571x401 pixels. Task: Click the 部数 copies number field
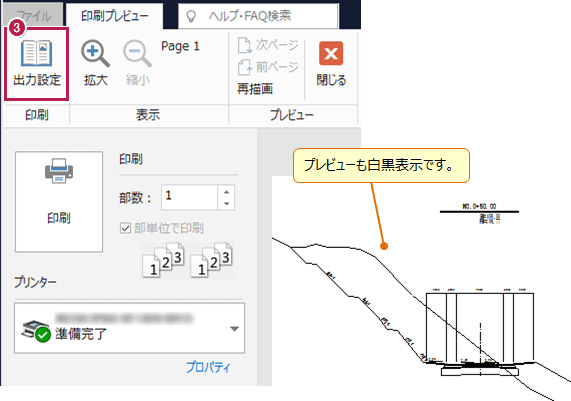tap(190, 197)
